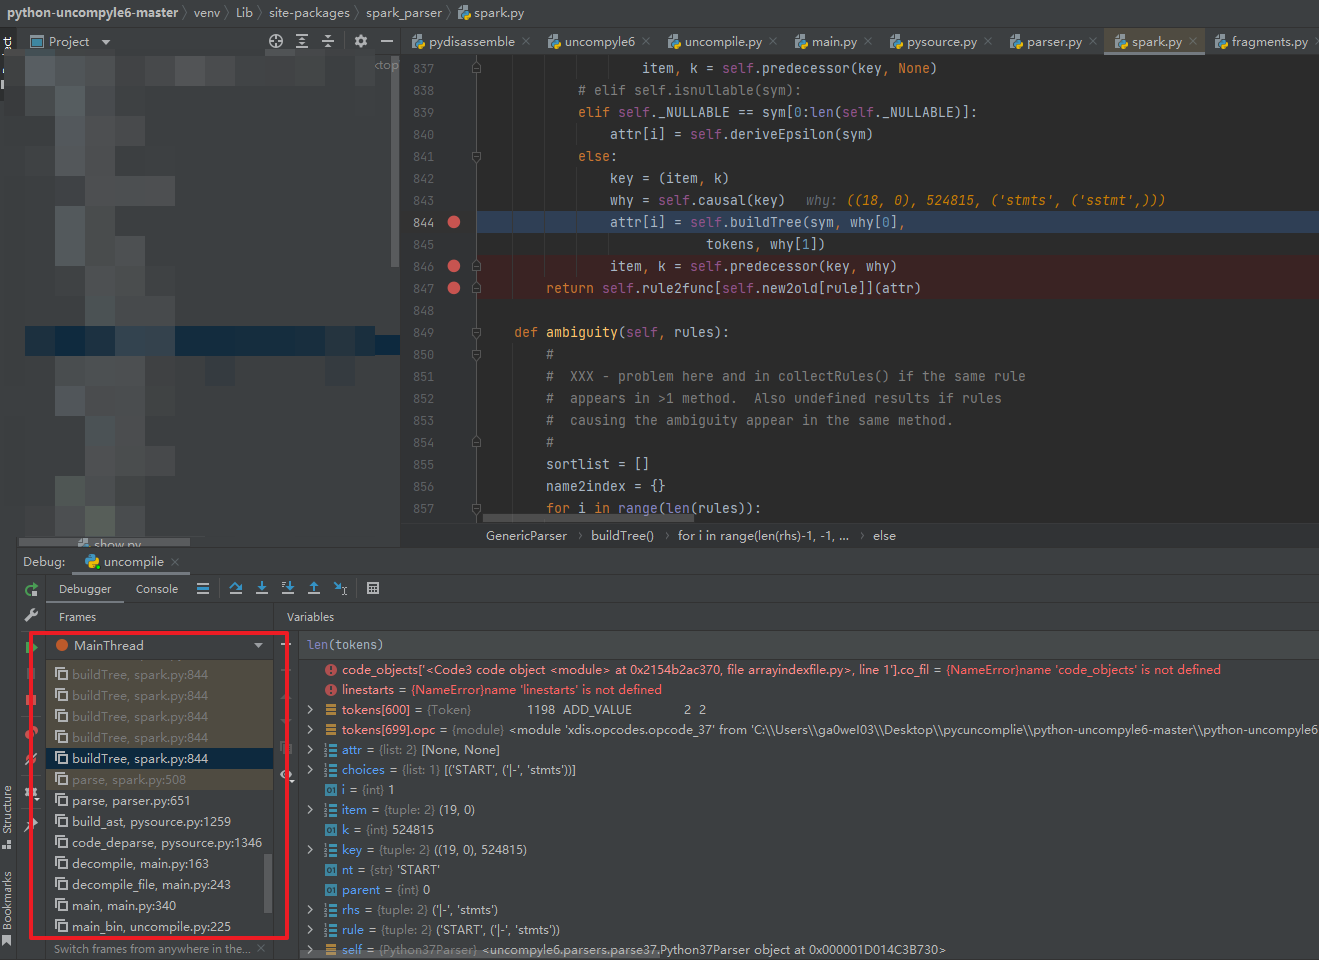The height and width of the screenshot is (960, 1319).
Task: Open Project panel settings gear
Action: 361,41
